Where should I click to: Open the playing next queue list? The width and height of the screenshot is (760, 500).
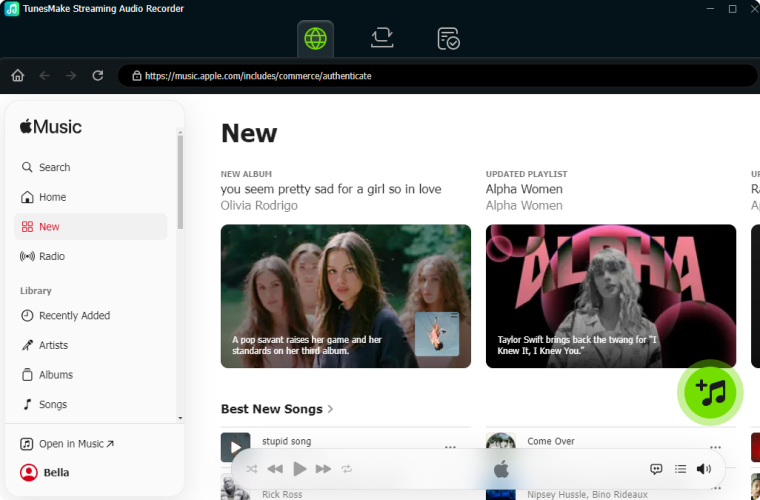[x=681, y=469]
